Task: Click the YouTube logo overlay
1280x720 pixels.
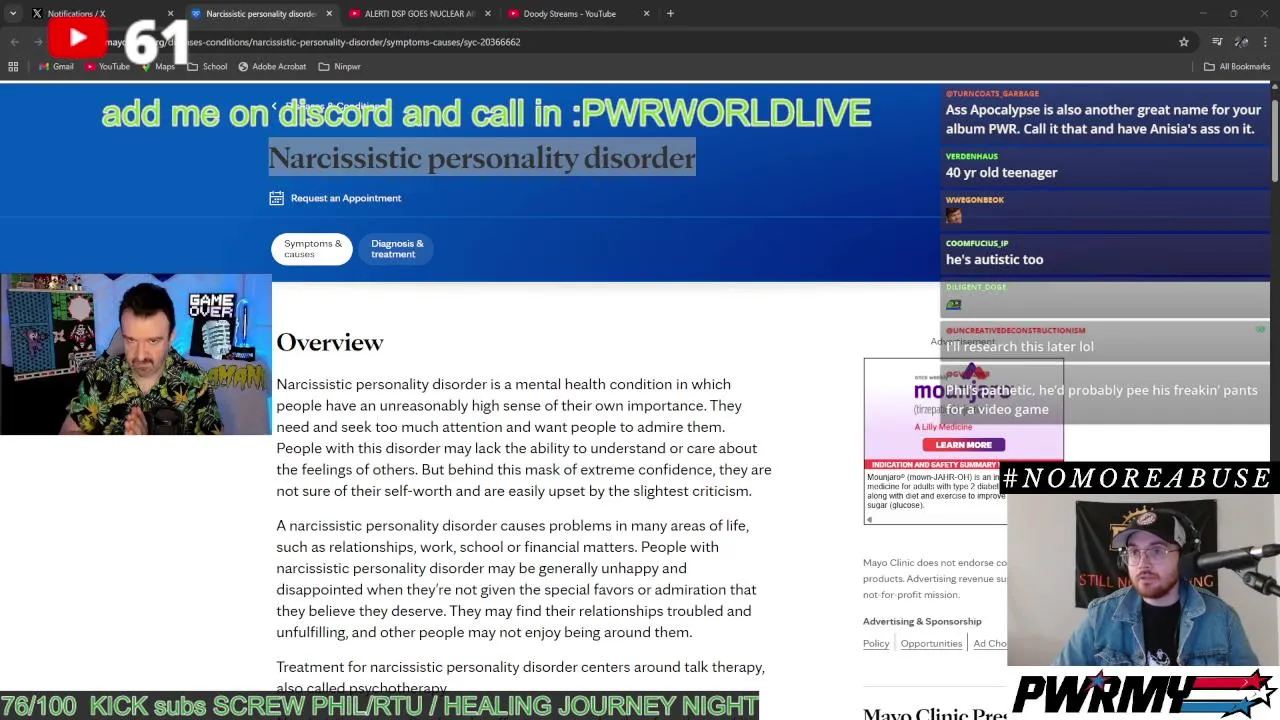Action: [x=78, y=38]
